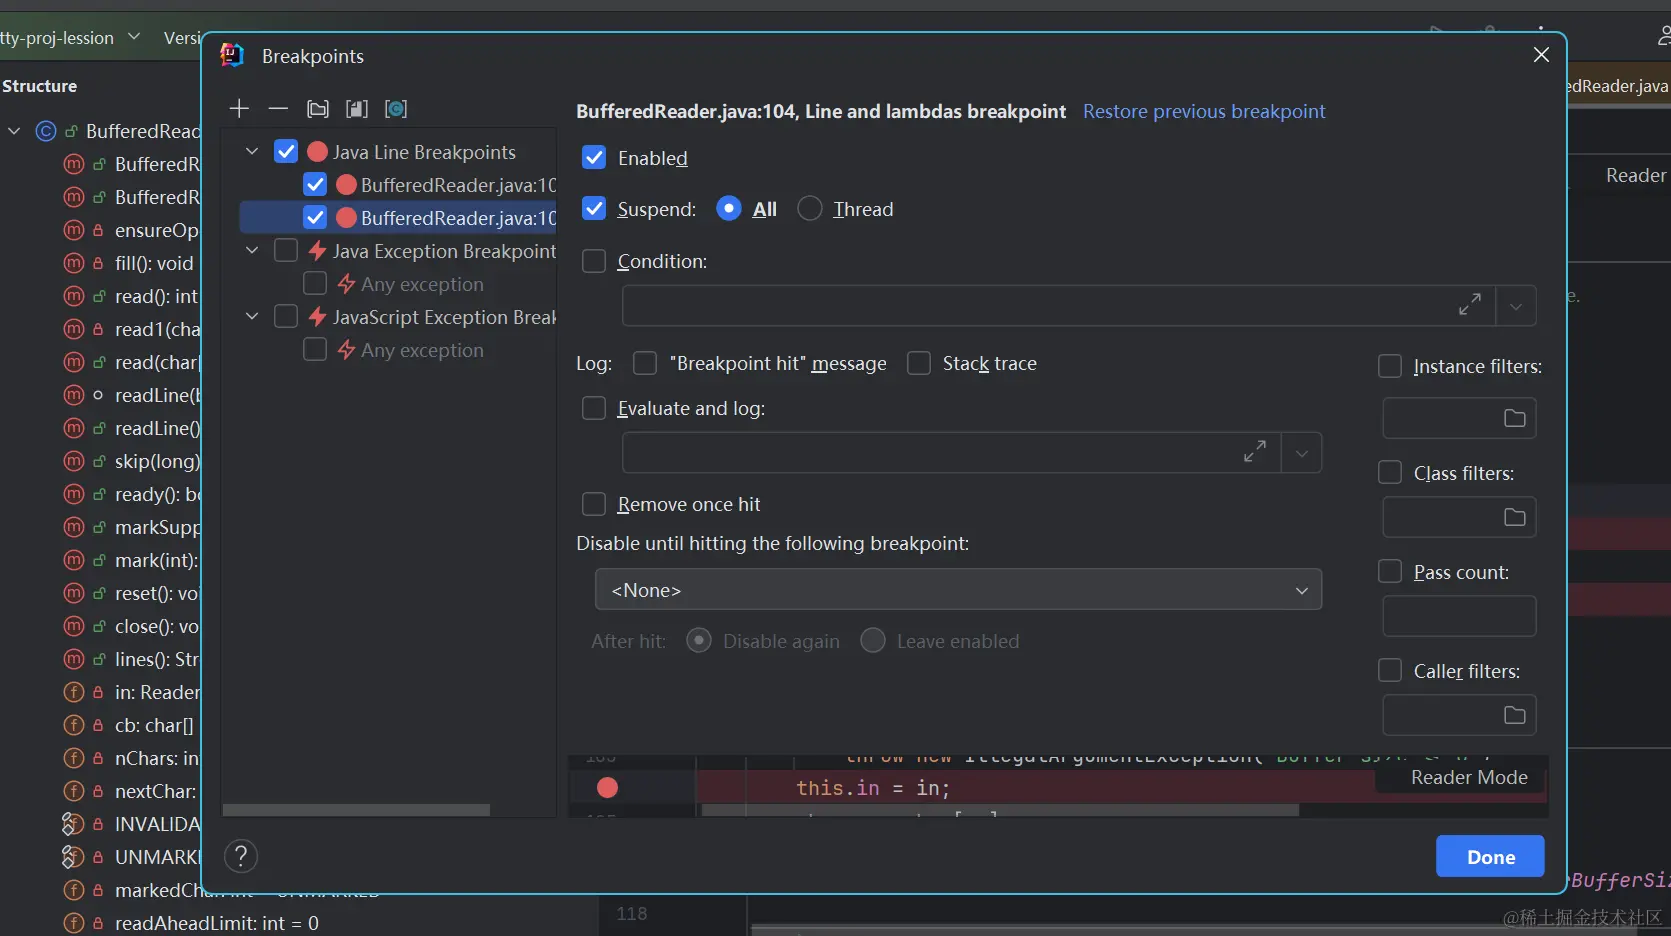Browse Instance filters folder icon
This screenshot has height=936, width=1671.
tap(1515, 418)
